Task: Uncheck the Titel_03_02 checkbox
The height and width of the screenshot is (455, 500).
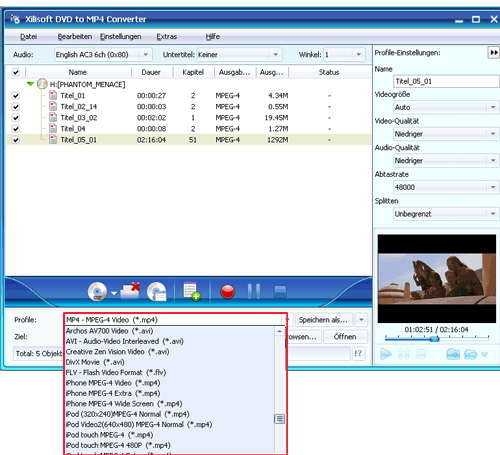Action: pyautogui.click(x=16, y=118)
